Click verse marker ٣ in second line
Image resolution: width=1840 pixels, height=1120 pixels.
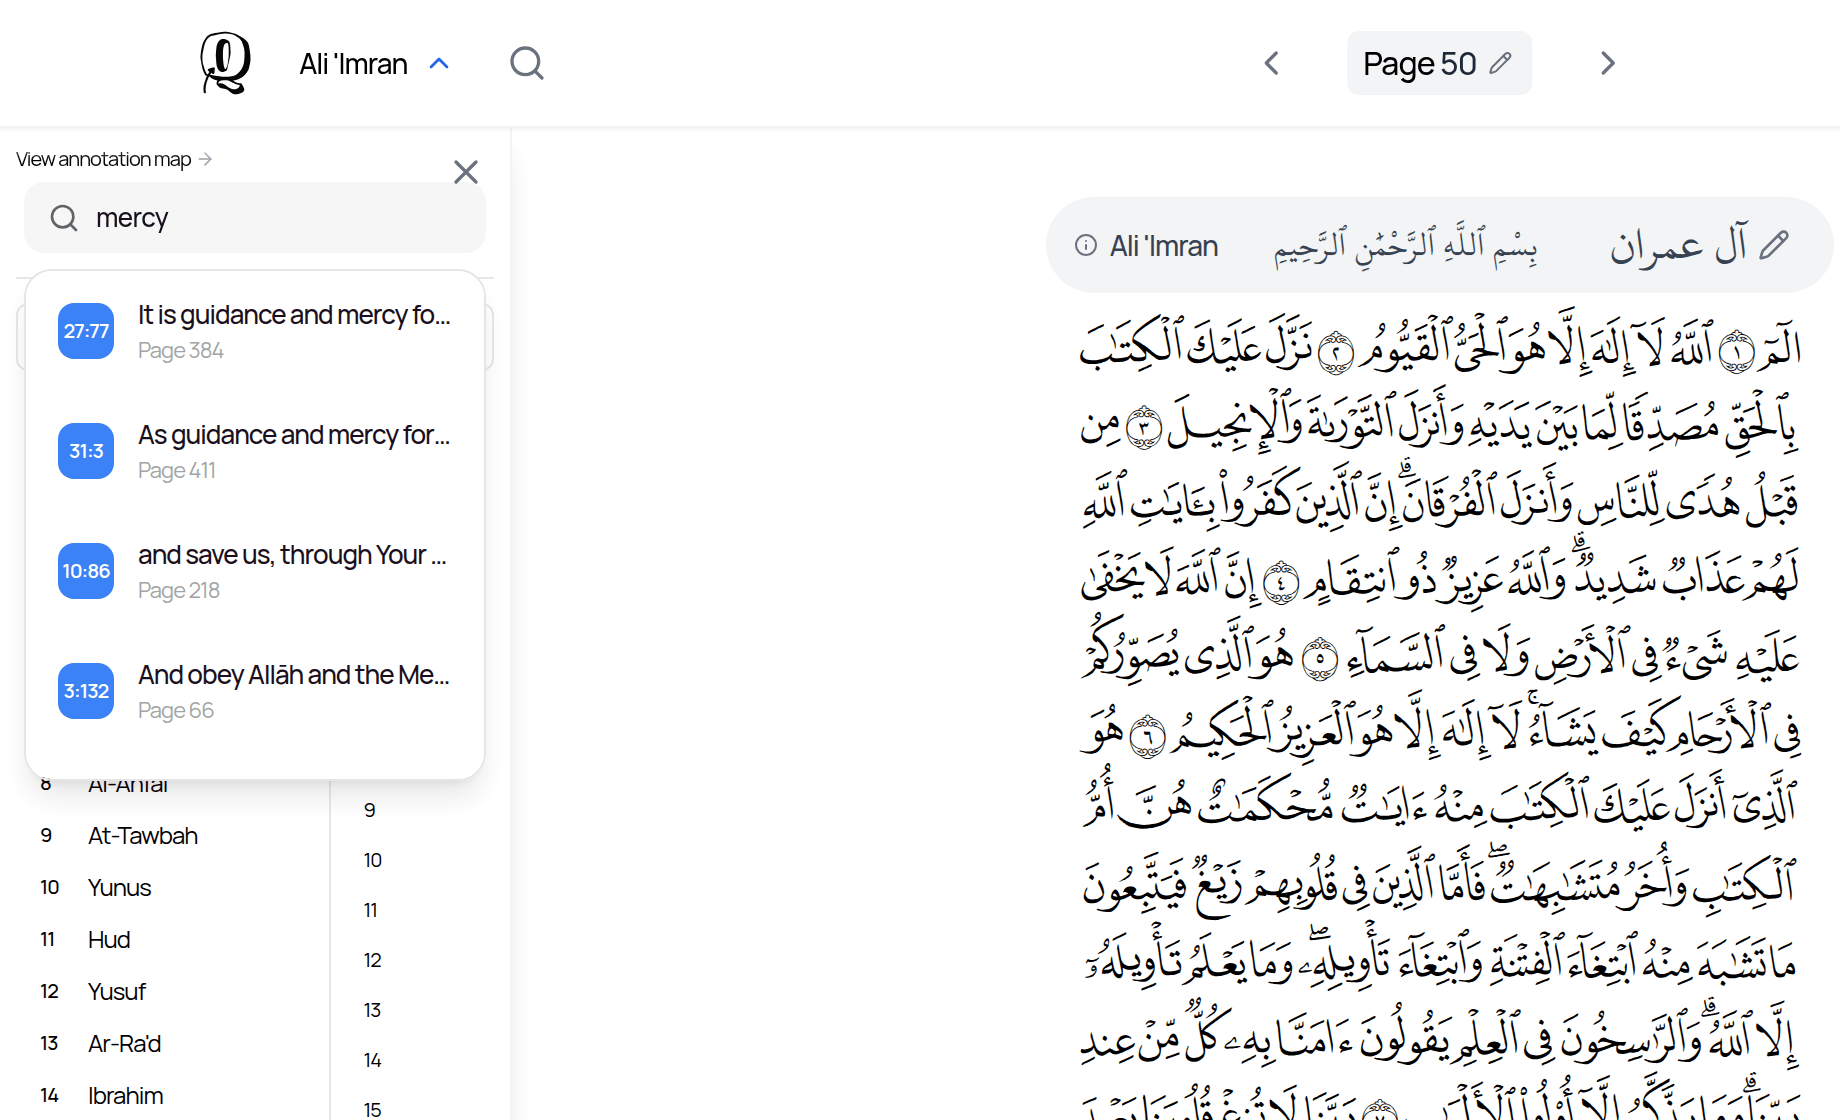click(x=1145, y=428)
